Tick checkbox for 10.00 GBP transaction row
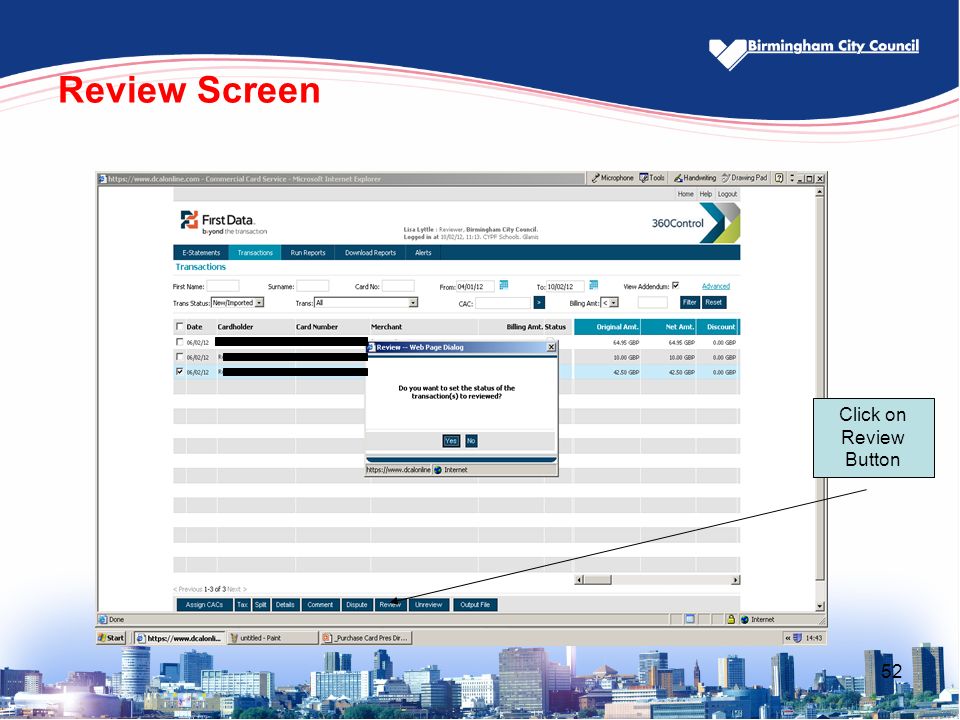 [x=179, y=356]
